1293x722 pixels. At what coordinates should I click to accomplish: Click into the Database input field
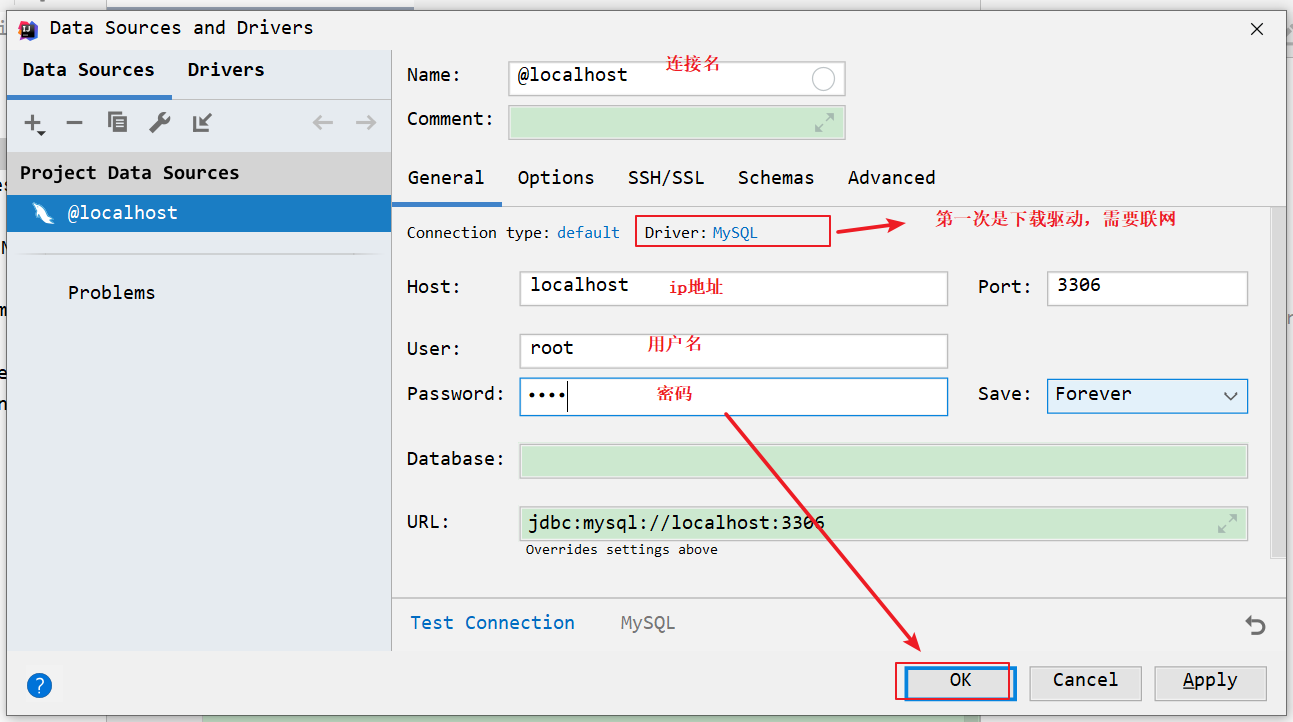(883, 461)
